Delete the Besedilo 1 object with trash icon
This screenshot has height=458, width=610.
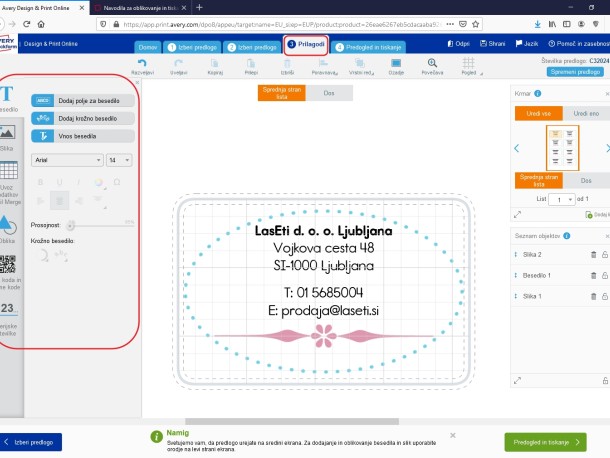point(594,276)
